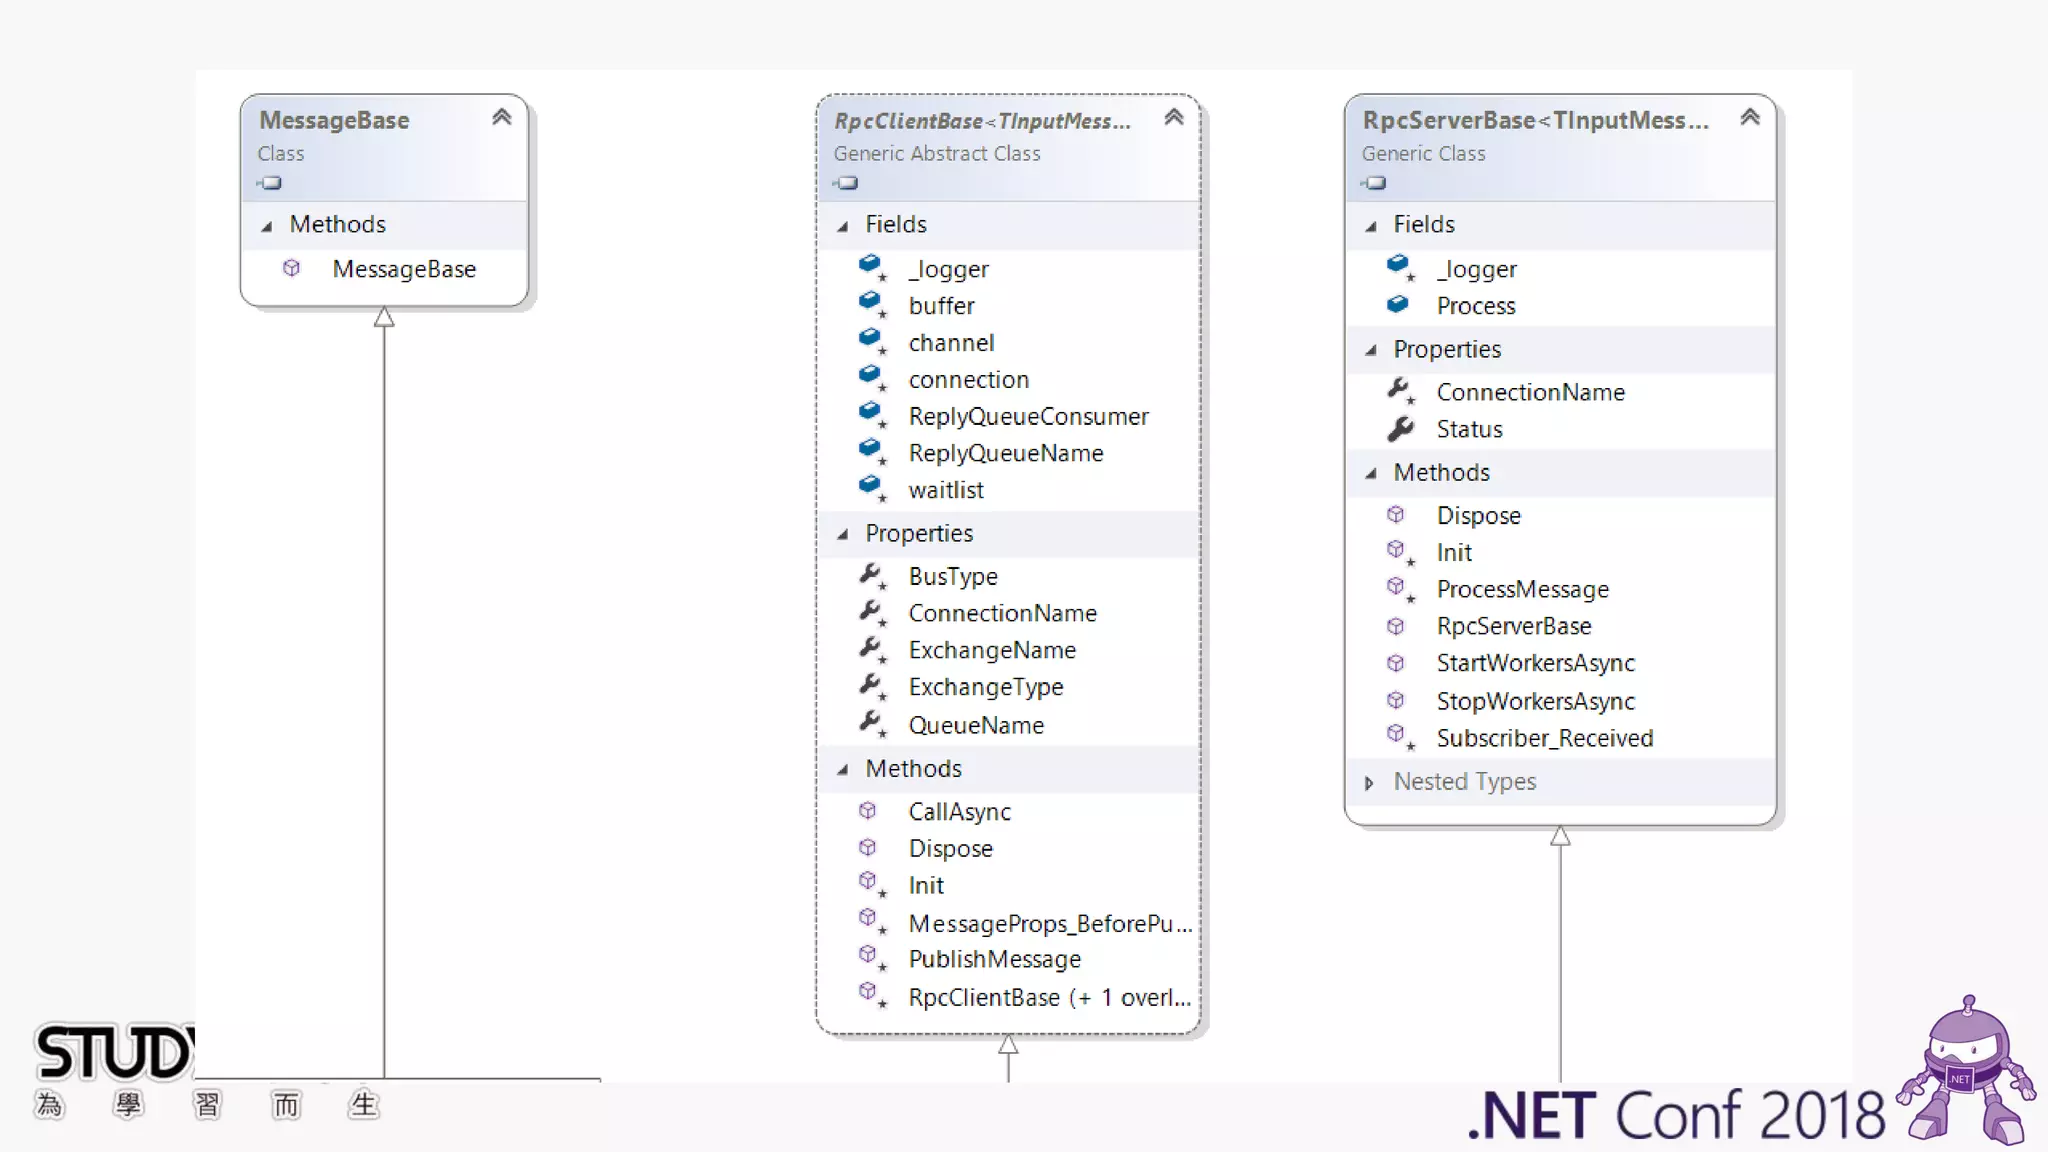Click the MessageBase constructor method entry
The width and height of the screenshot is (2048, 1152).
pos(404,269)
